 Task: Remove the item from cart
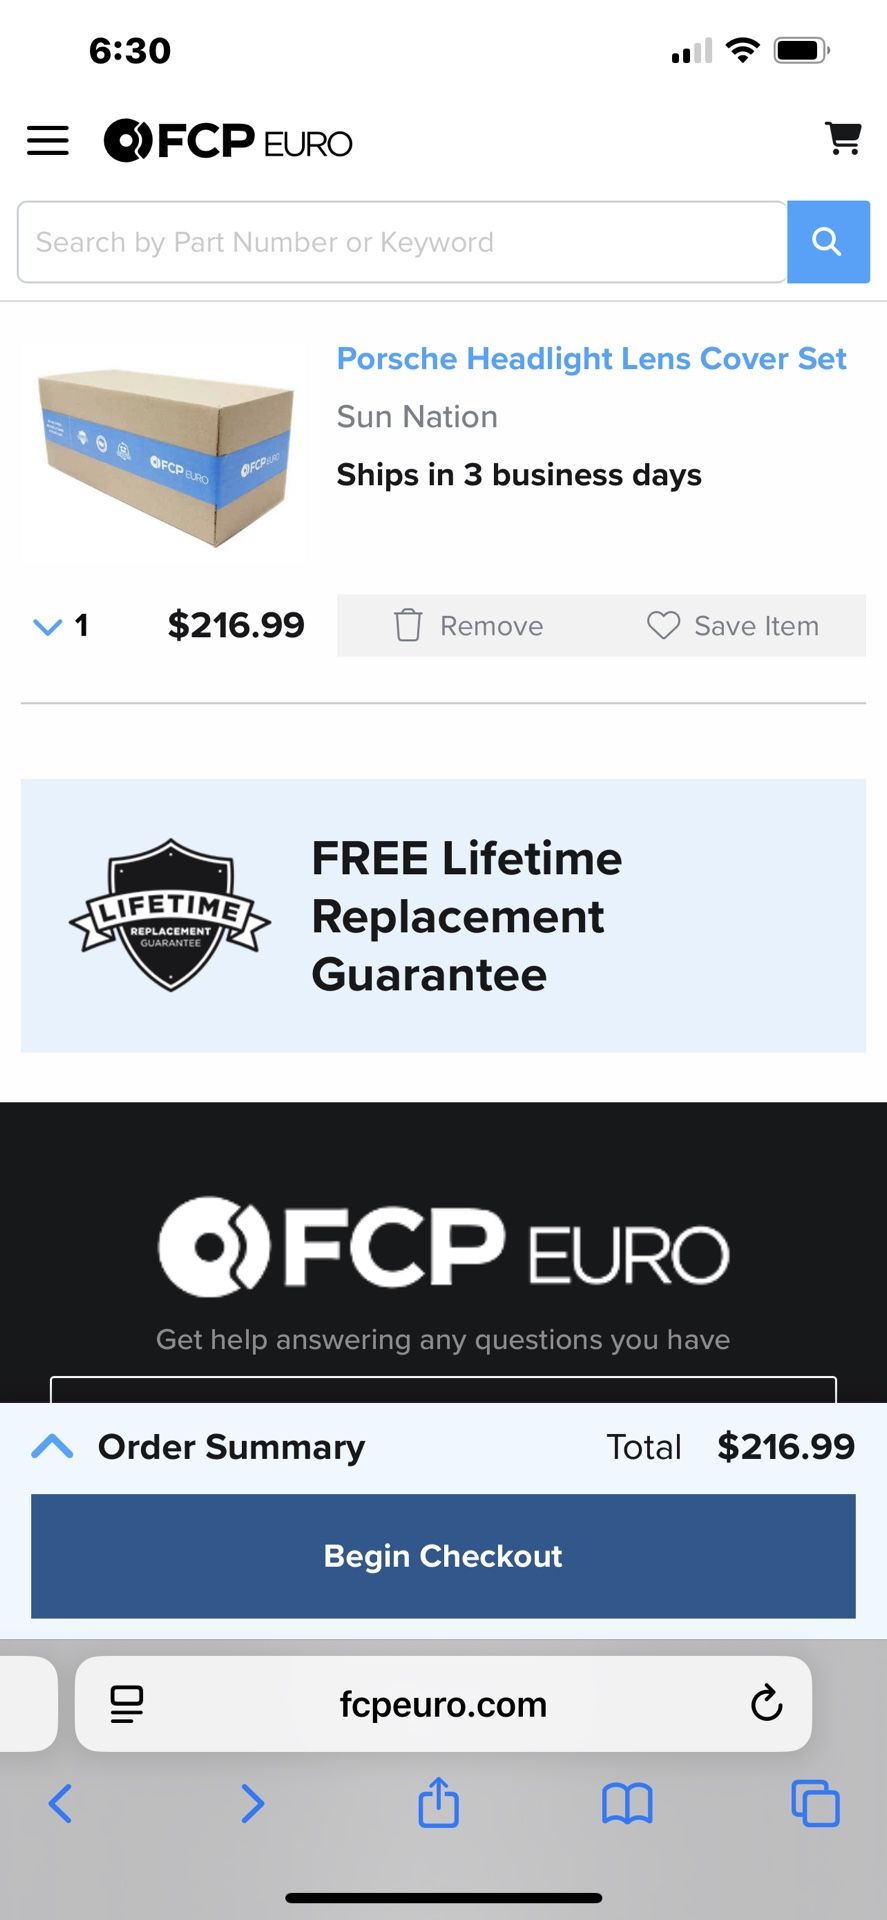tap(469, 626)
